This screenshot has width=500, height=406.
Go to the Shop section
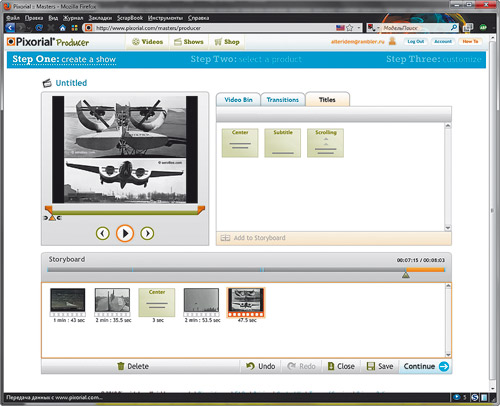click(227, 42)
